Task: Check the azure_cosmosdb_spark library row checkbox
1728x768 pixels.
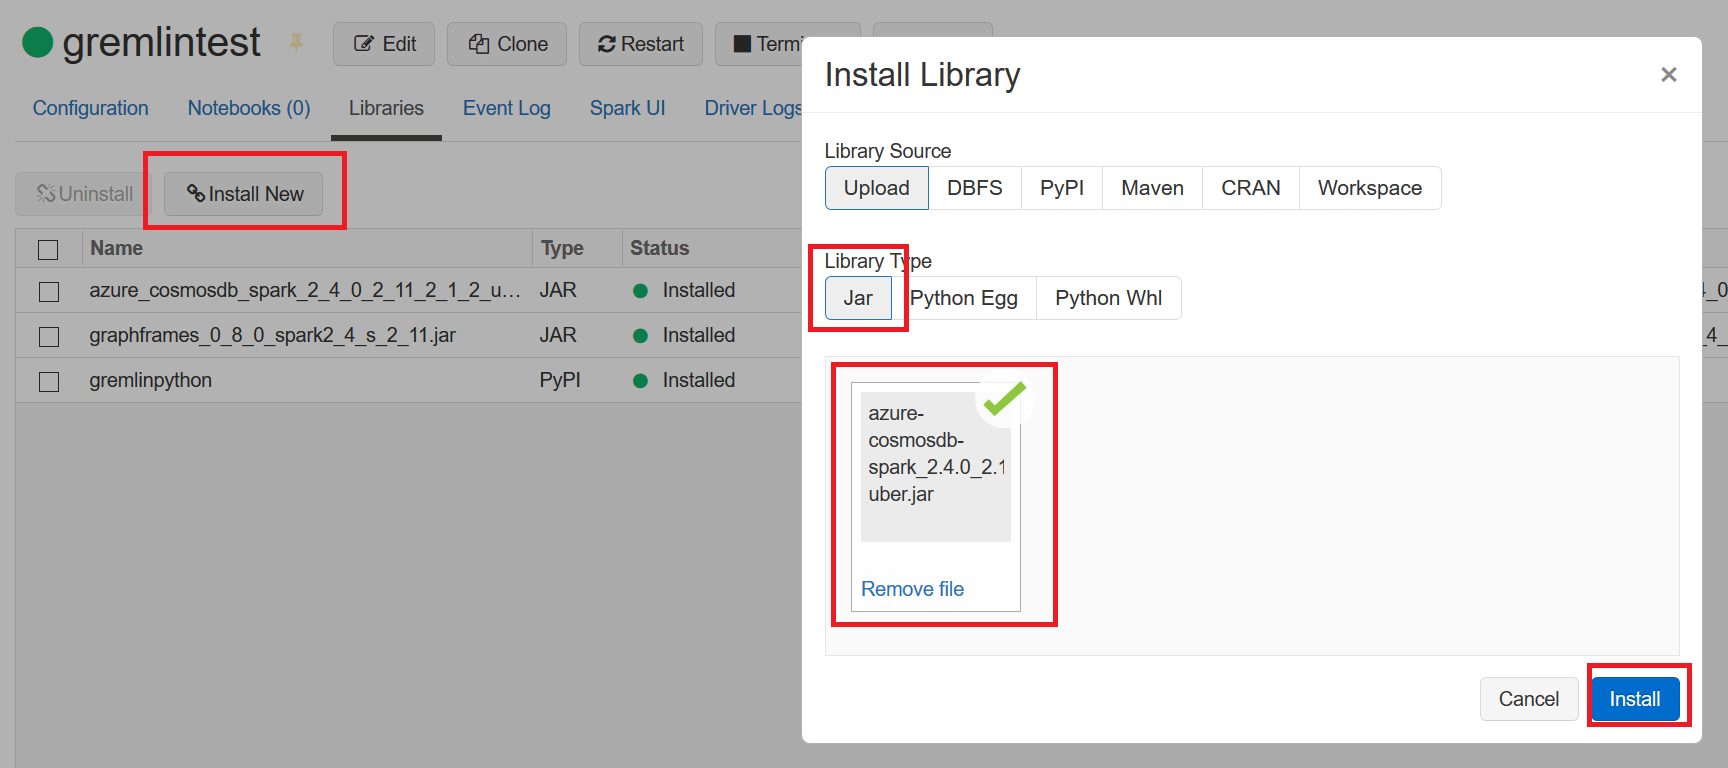Action: (48, 291)
